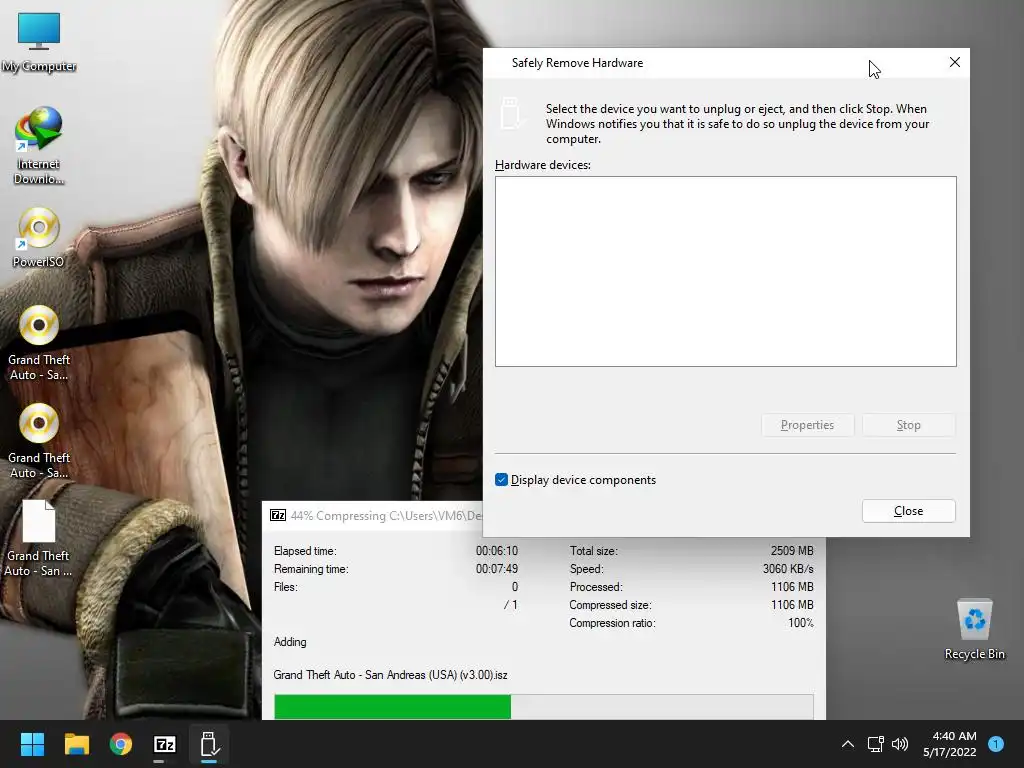Screen dimensions: 1024x768
Task: Click the 7z icon in compressing window title
Action: click(278, 515)
